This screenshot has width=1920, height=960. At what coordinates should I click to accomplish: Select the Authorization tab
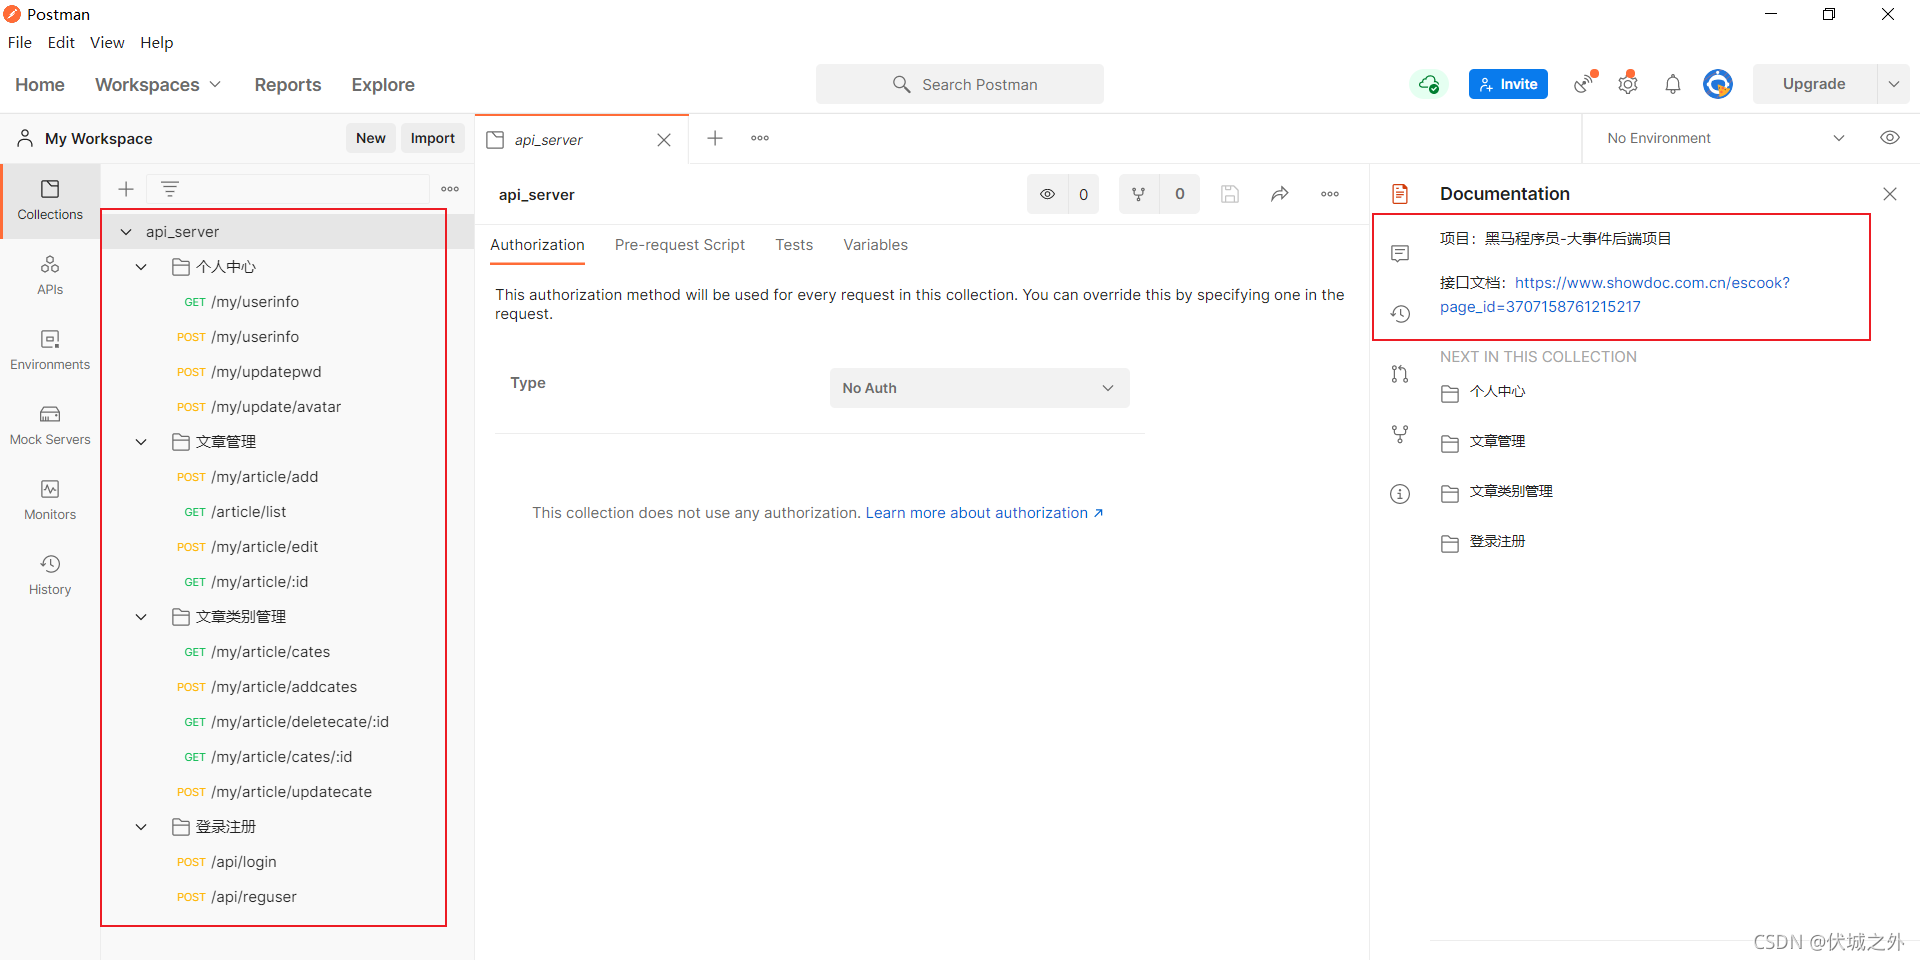(537, 245)
